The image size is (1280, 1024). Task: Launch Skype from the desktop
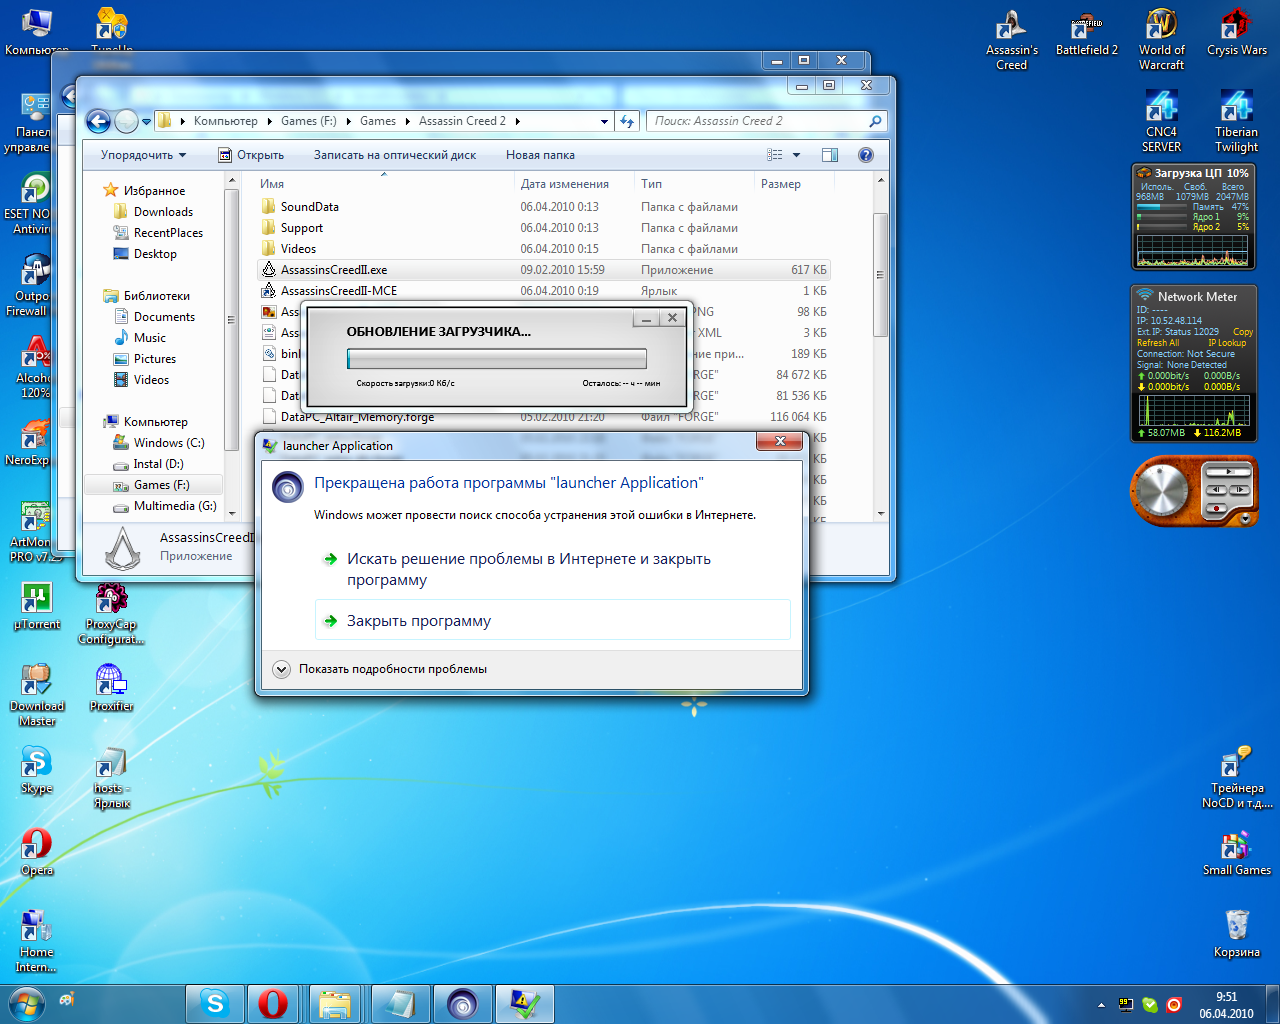(36, 769)
